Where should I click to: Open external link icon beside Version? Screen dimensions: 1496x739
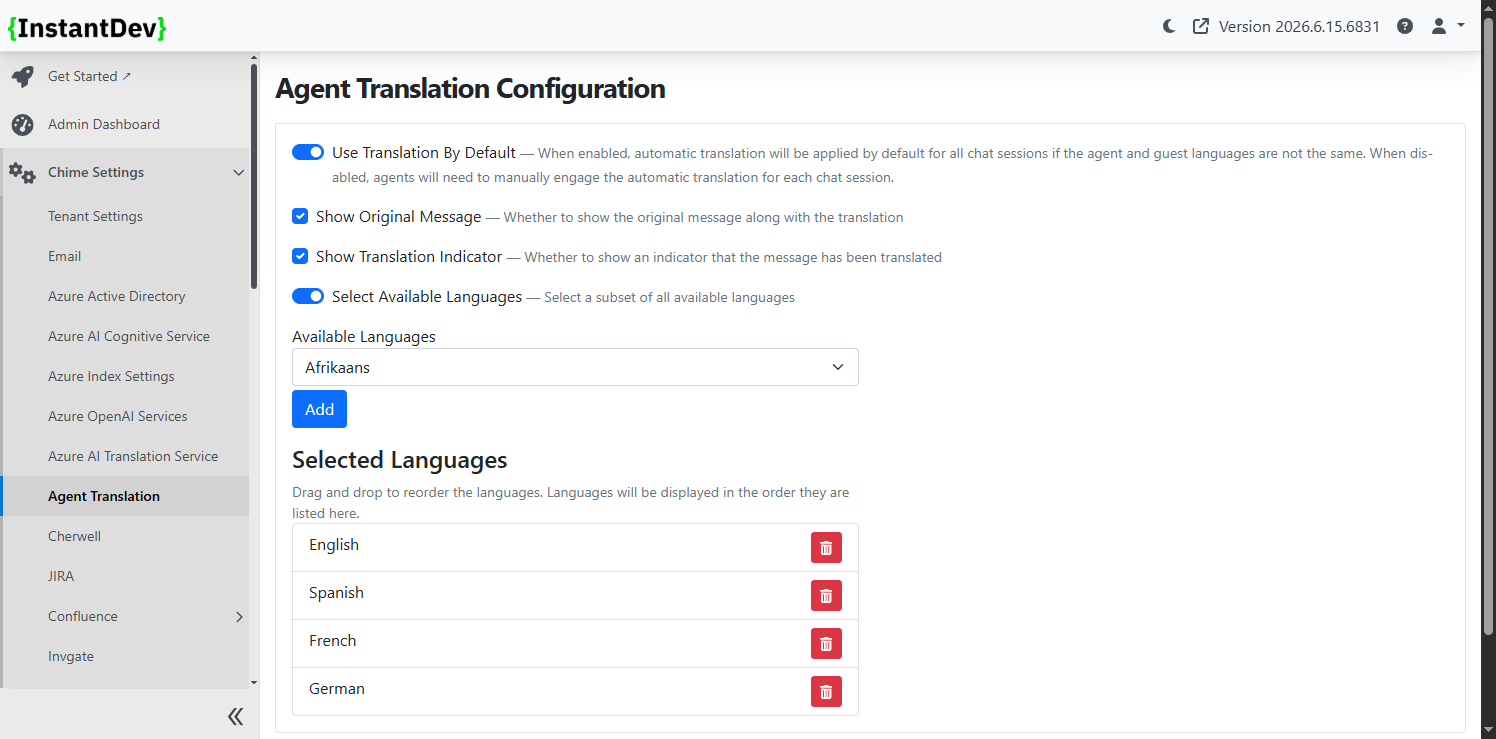click(x=1201, y=27)
